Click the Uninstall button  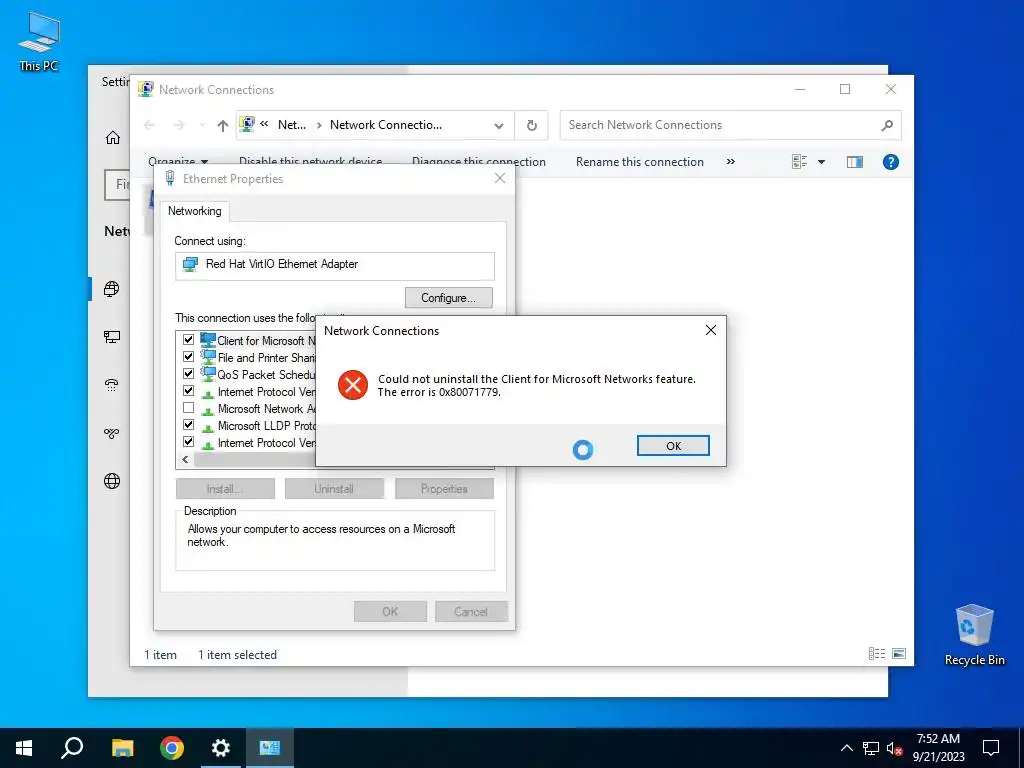334,488
